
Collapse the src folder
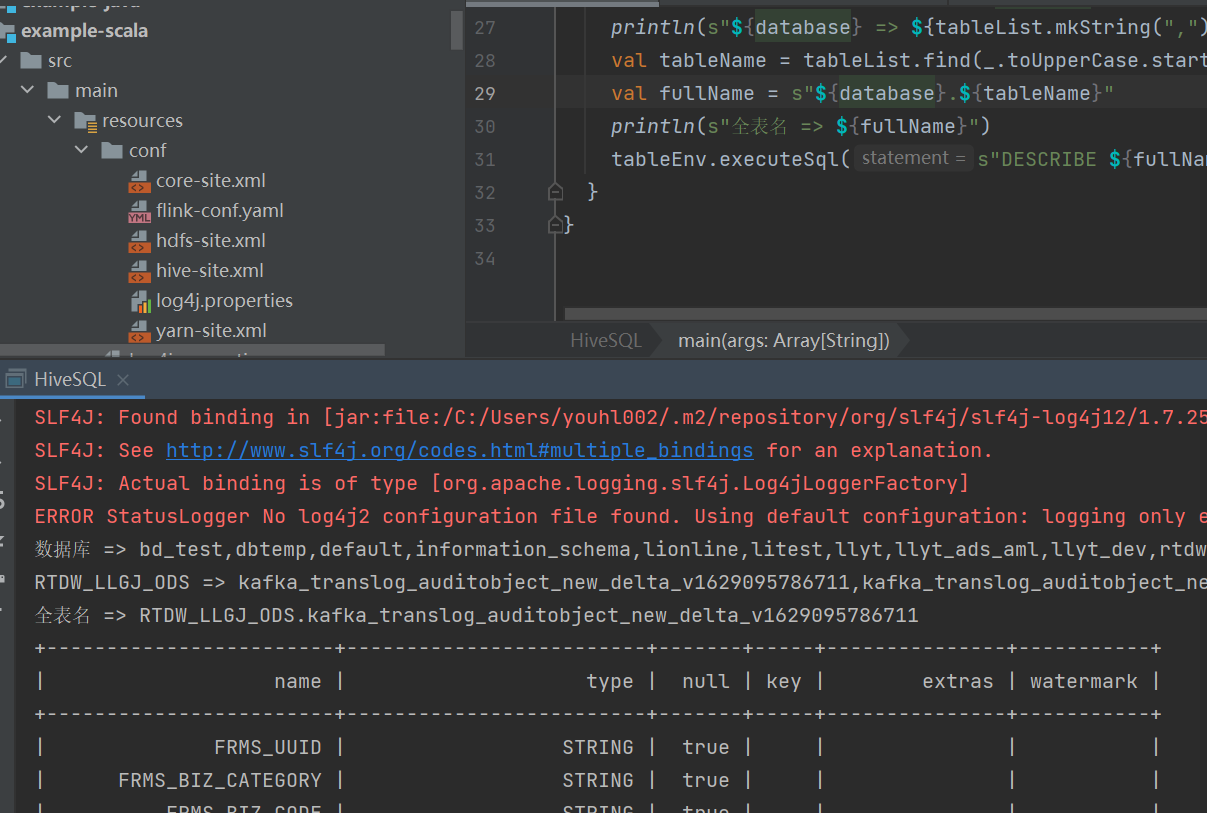pyautogui.click(x=4, y=61)
